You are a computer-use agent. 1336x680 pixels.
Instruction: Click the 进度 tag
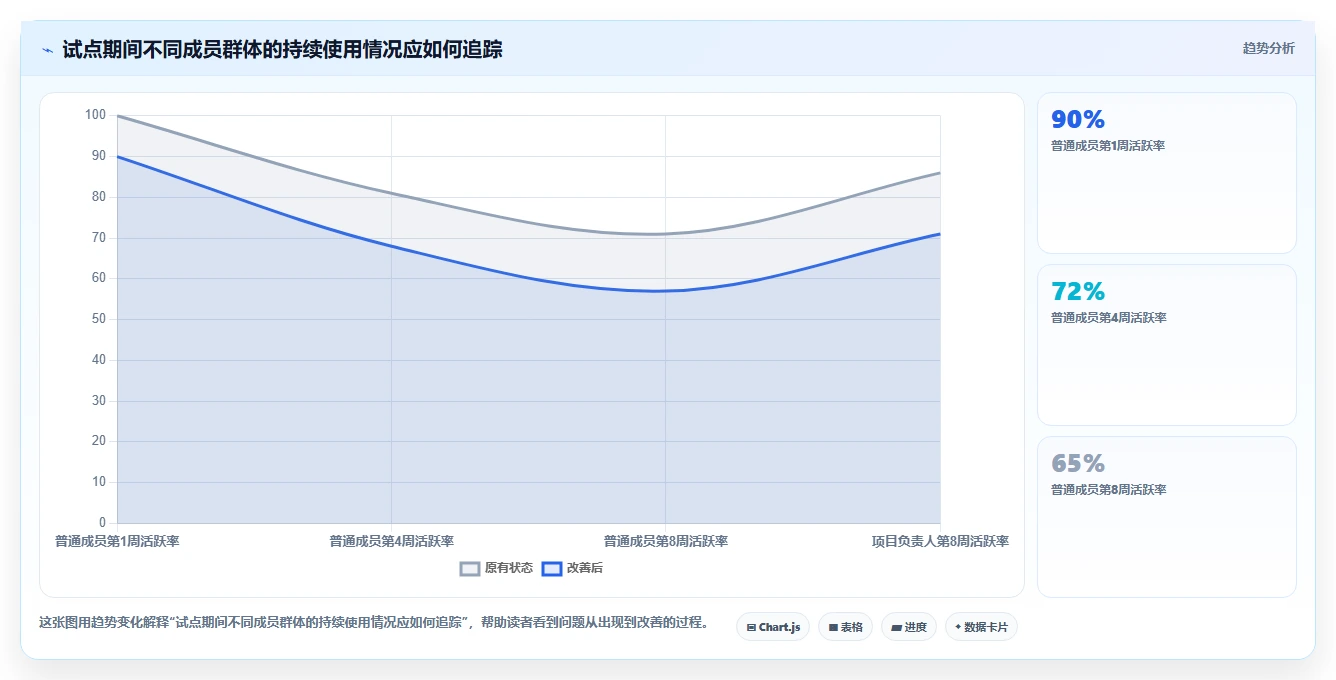[x=909, y=627]
